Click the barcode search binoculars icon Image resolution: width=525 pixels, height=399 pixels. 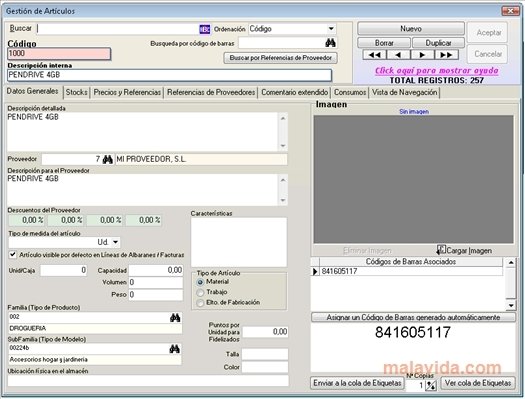(x=330, y=43)
